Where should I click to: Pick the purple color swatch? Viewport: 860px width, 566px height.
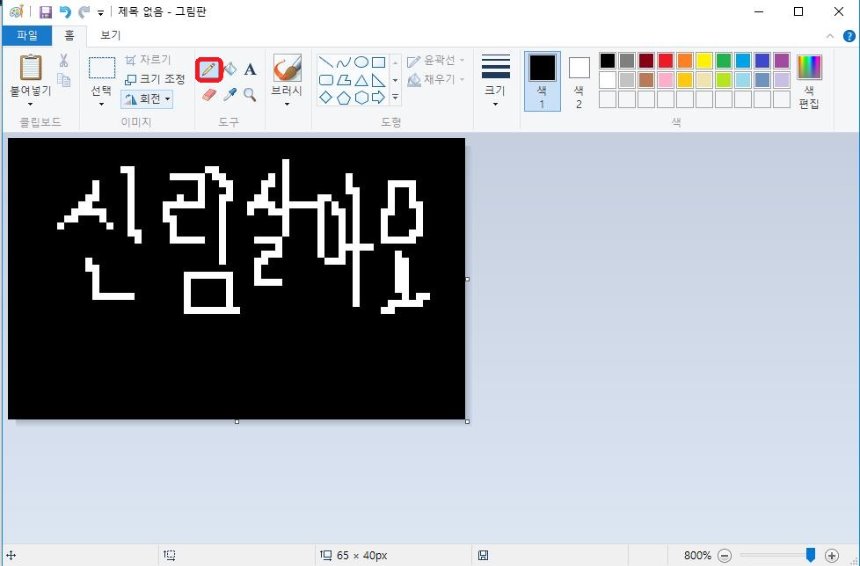click(782, 60)
